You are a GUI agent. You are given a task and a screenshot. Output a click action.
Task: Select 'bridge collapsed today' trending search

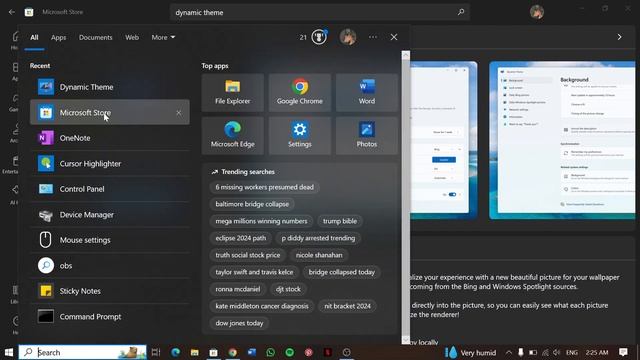(342, 272)
